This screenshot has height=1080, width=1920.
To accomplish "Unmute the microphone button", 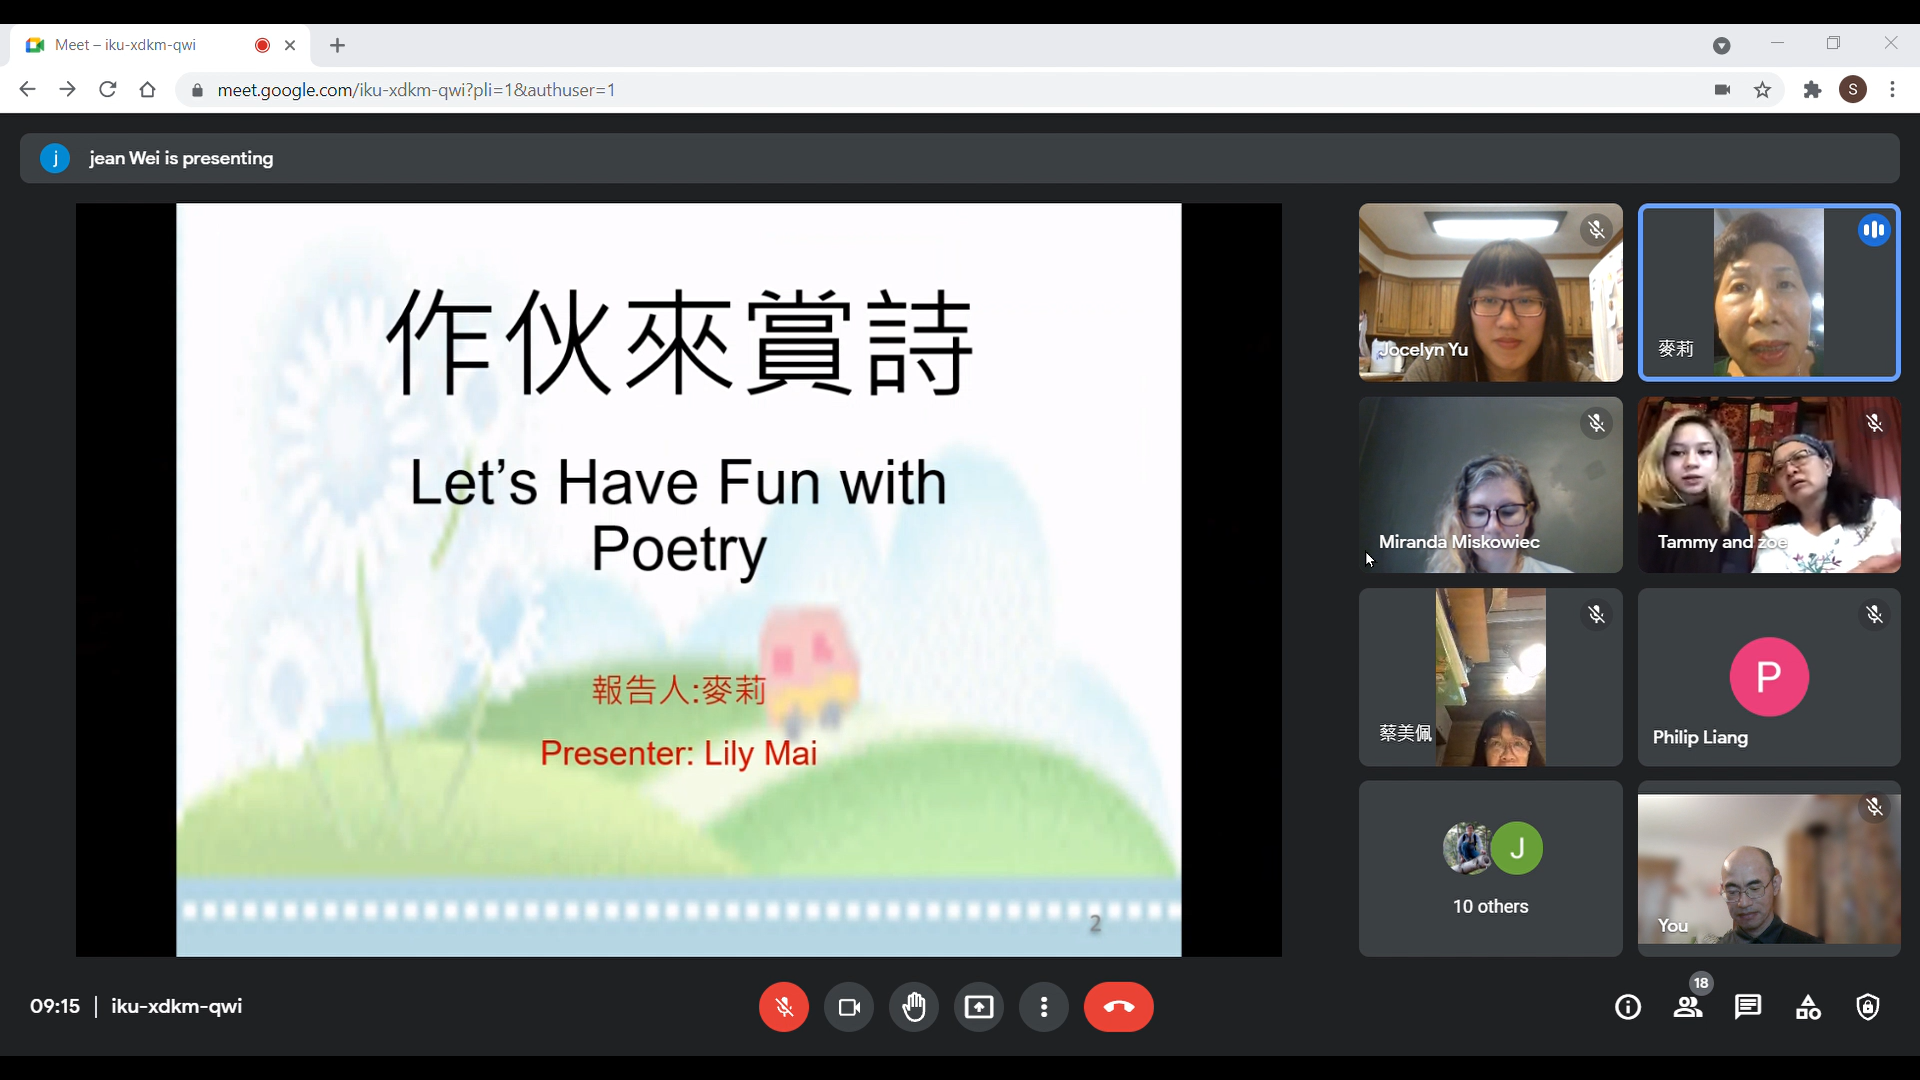I will pos(784,1007).
